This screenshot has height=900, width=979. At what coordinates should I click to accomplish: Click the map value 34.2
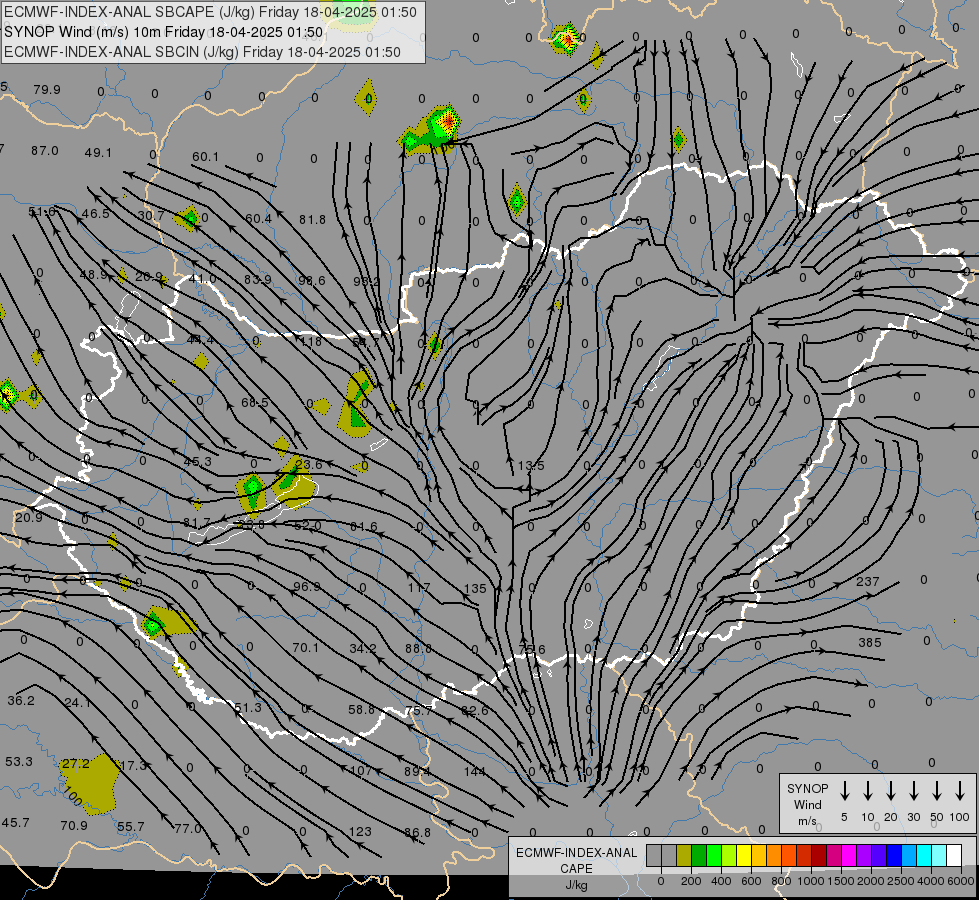pyautogui.click(x=363, y=649)
